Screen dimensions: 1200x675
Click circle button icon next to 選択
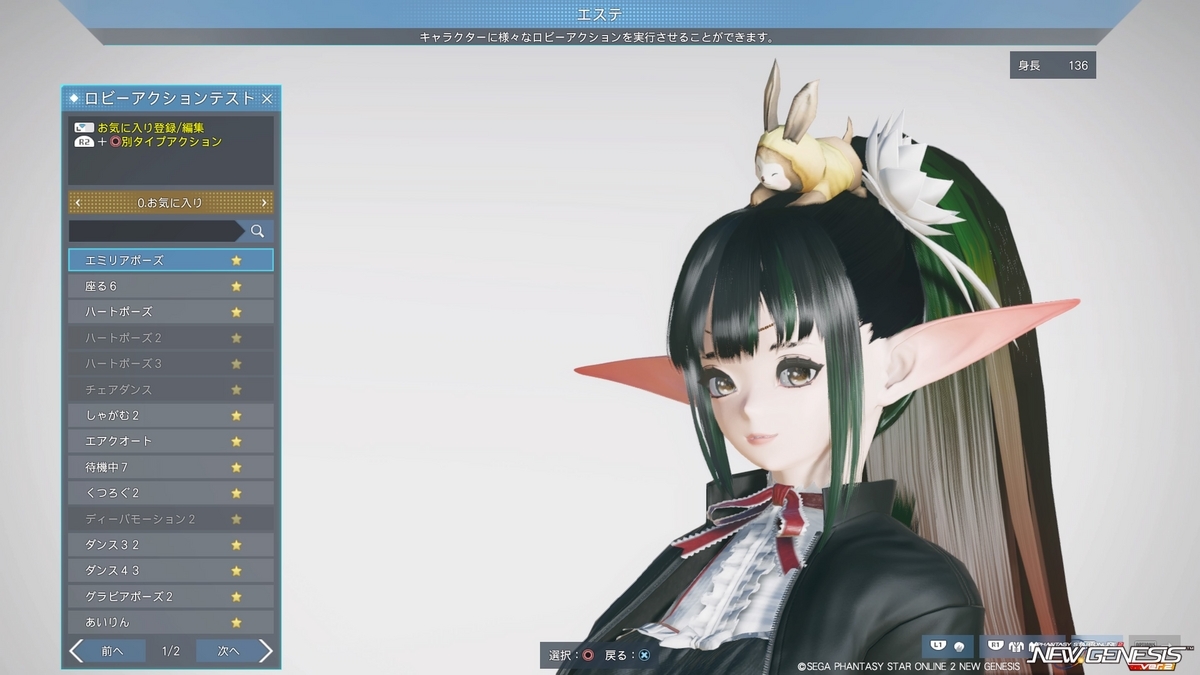[587, 655]
